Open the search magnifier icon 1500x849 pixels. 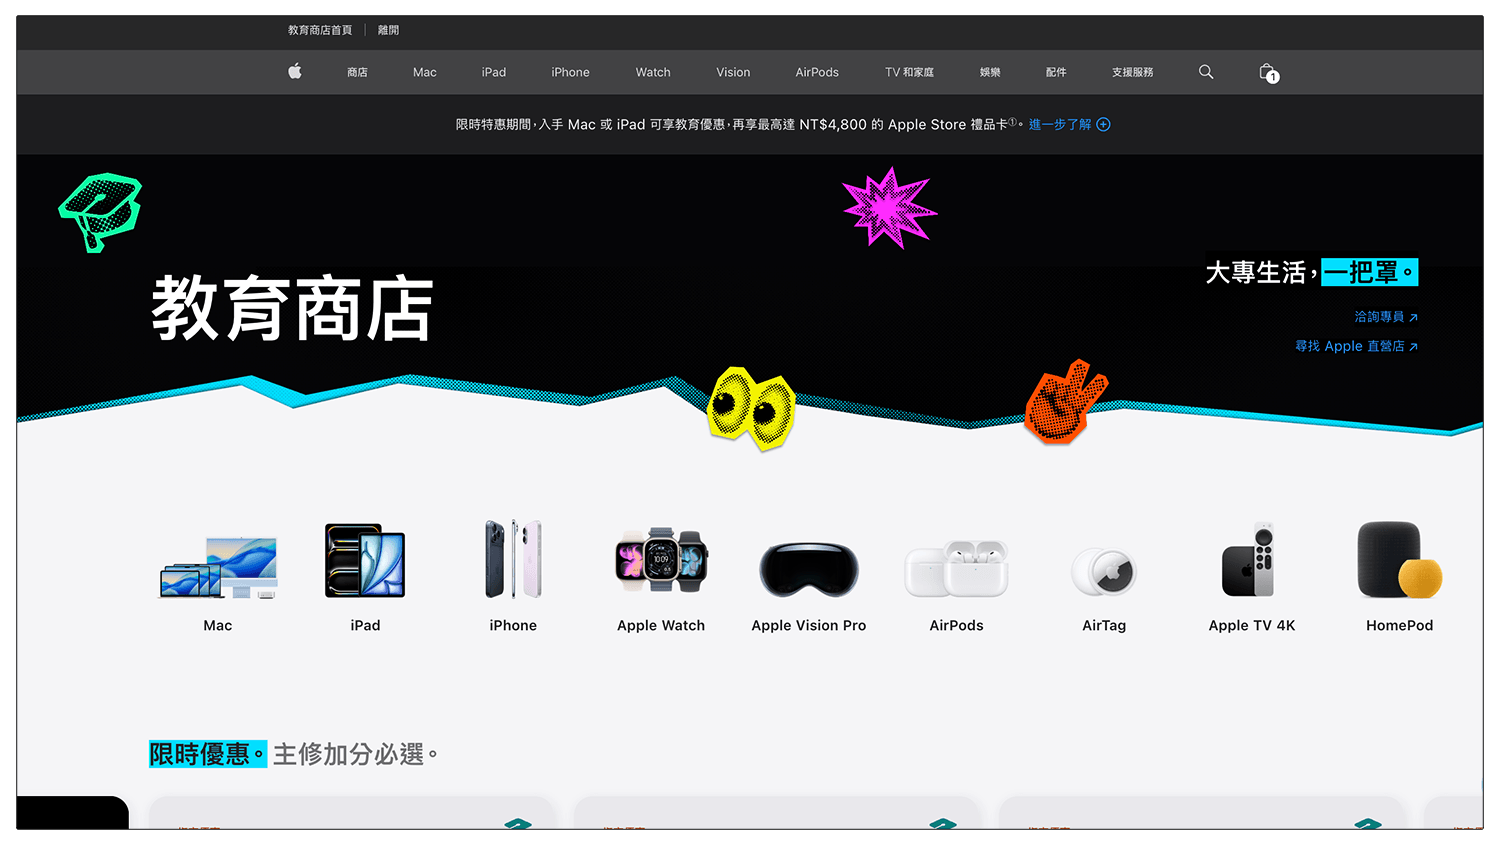click(x=1206, y=72)
